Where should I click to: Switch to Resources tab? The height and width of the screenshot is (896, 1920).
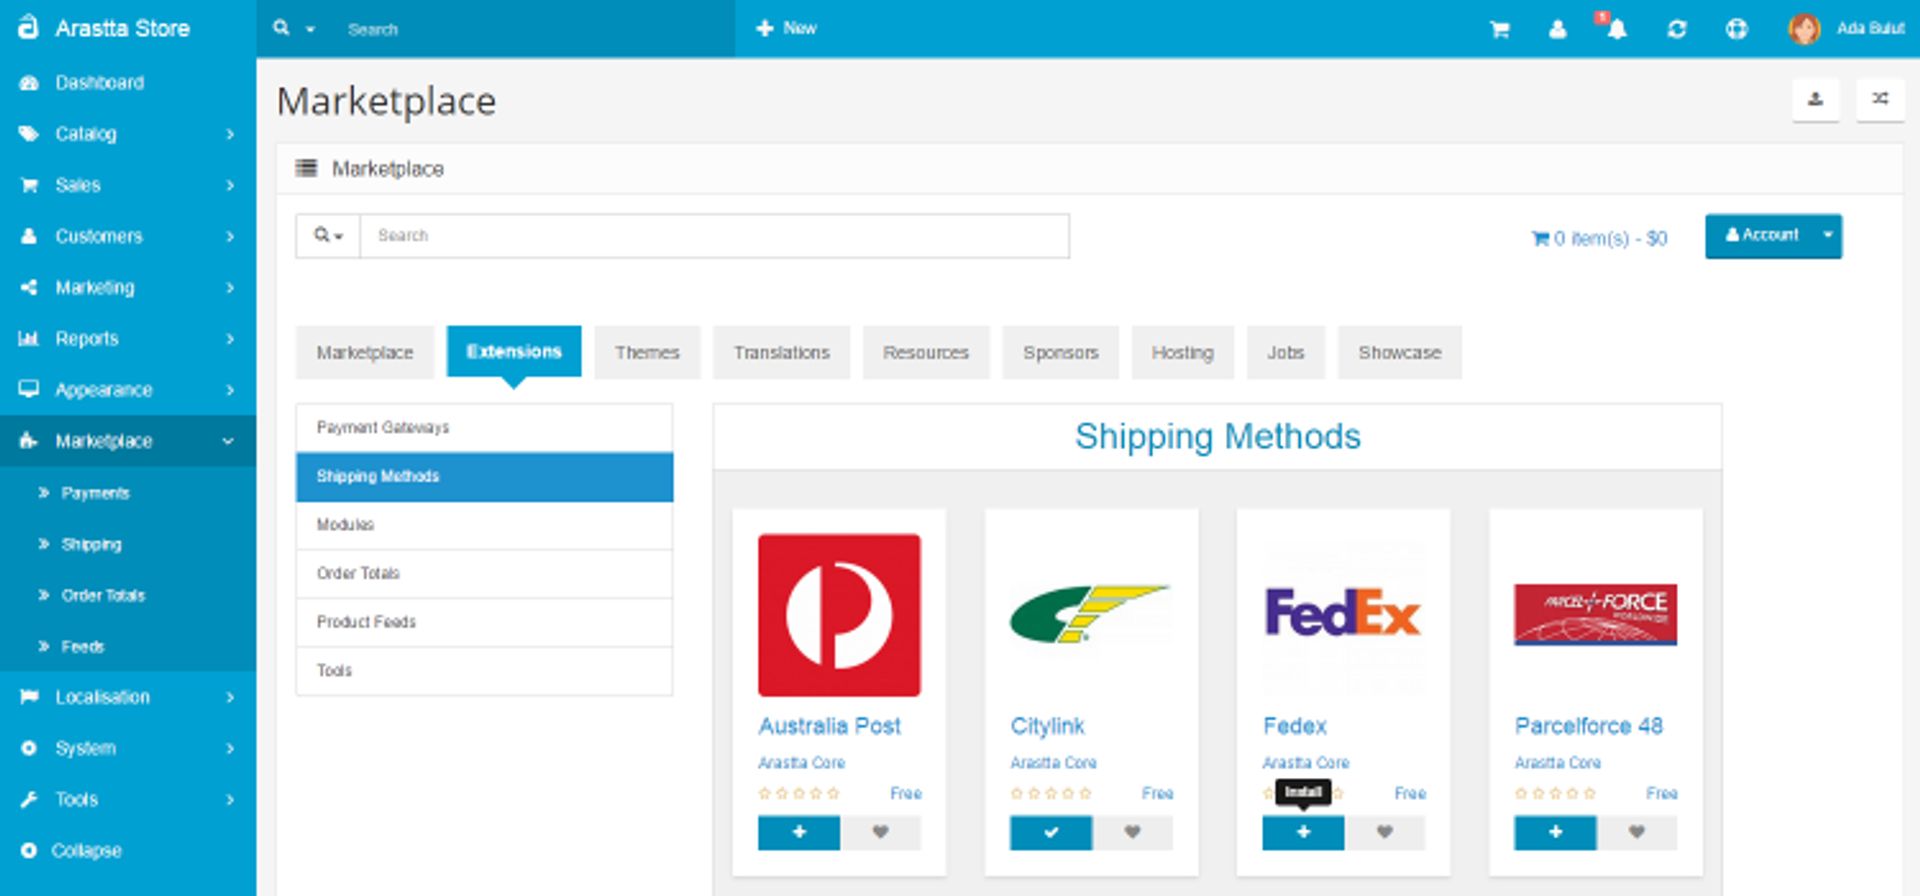(x=926, y=352)
